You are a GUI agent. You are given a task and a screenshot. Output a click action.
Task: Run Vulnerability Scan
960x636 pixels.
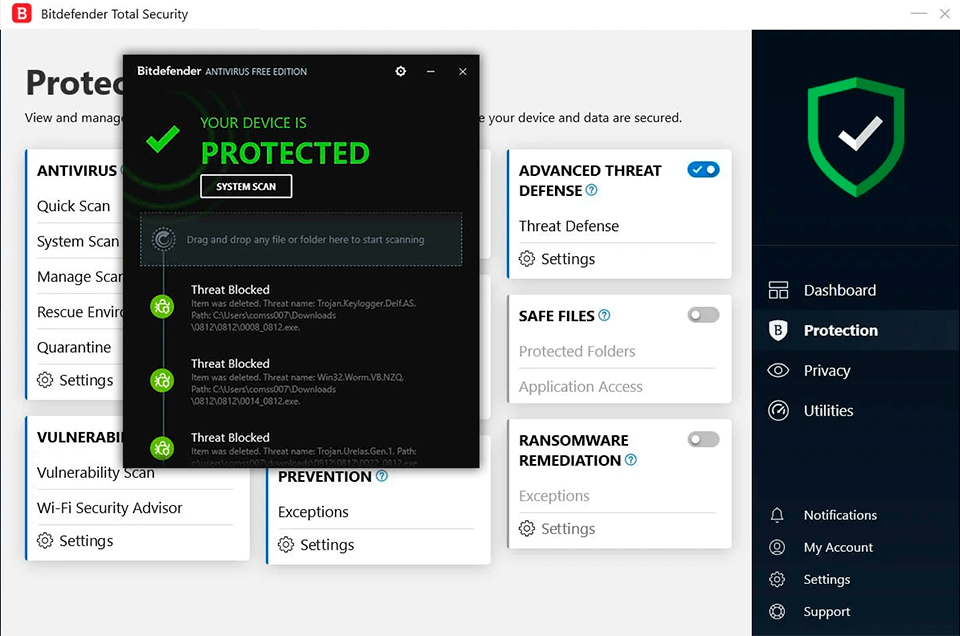[96, 473]
